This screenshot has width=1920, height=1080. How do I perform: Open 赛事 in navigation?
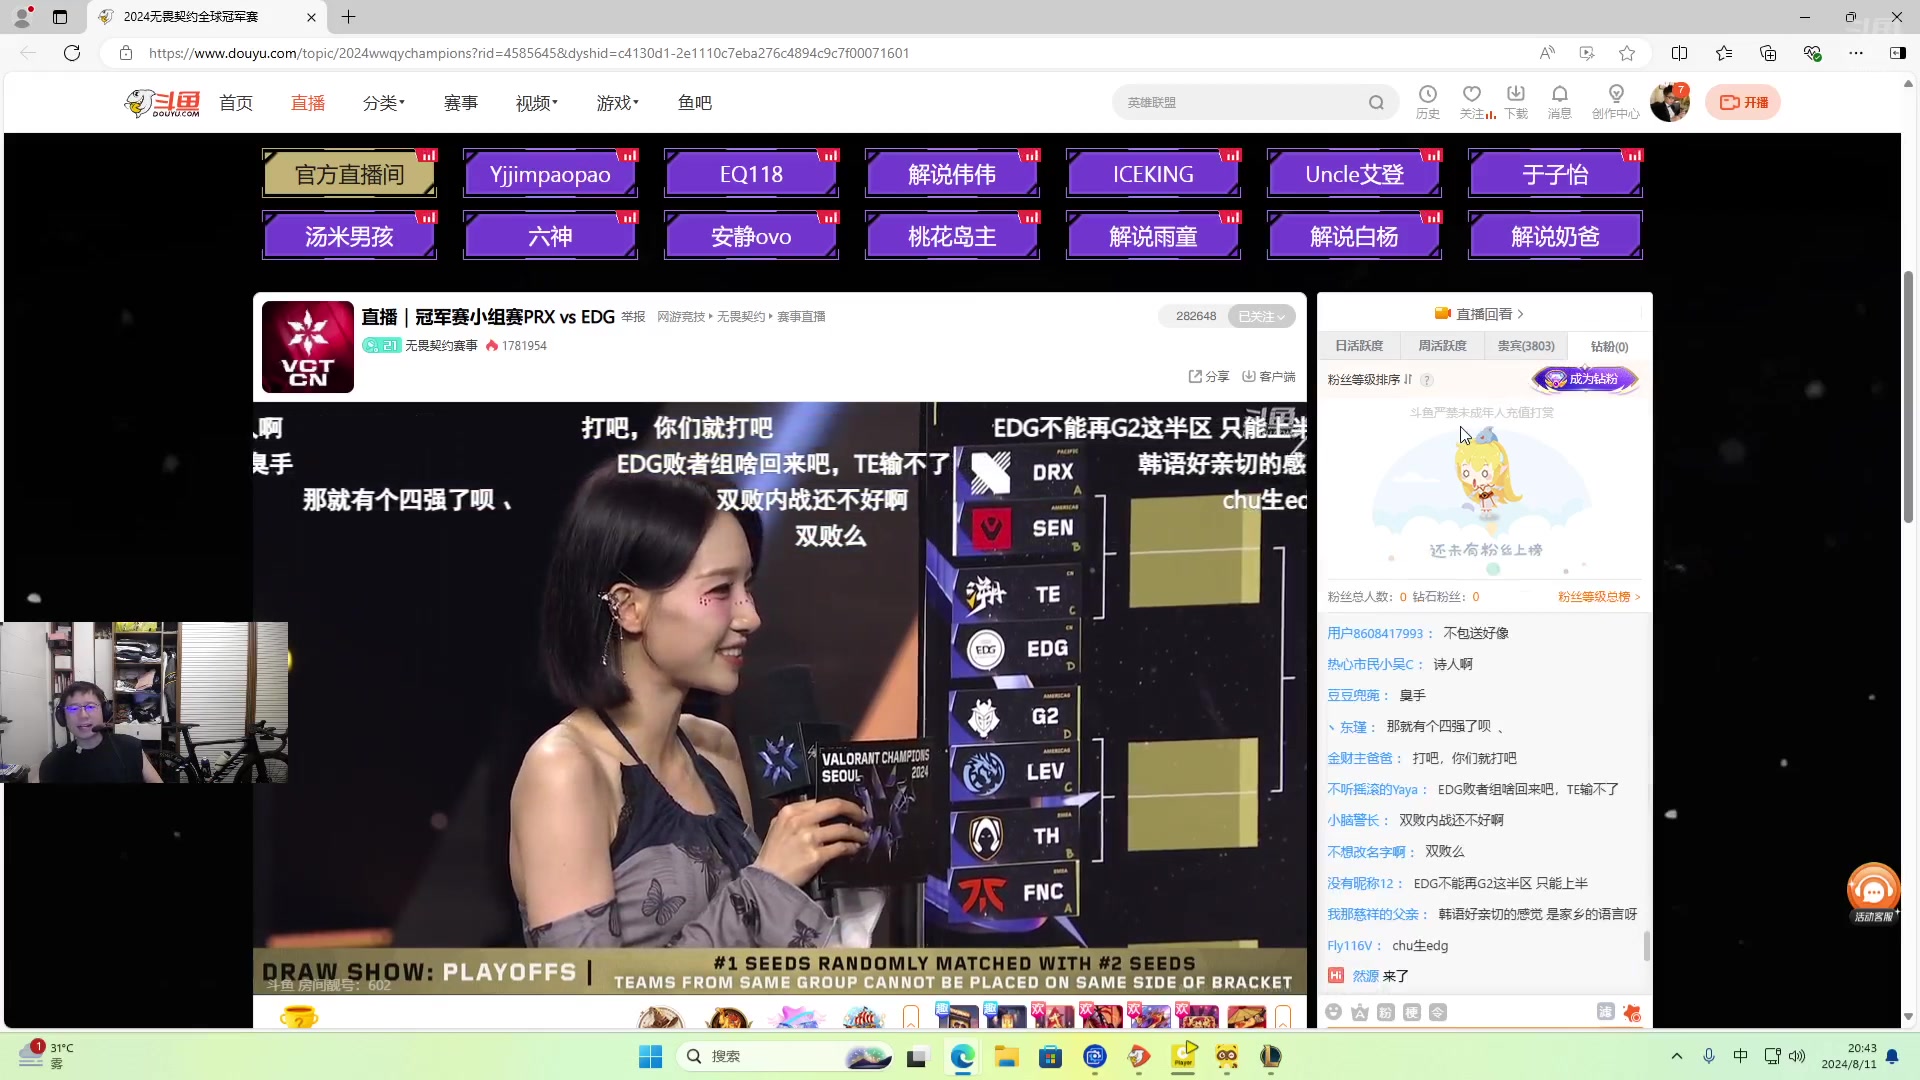461,103
